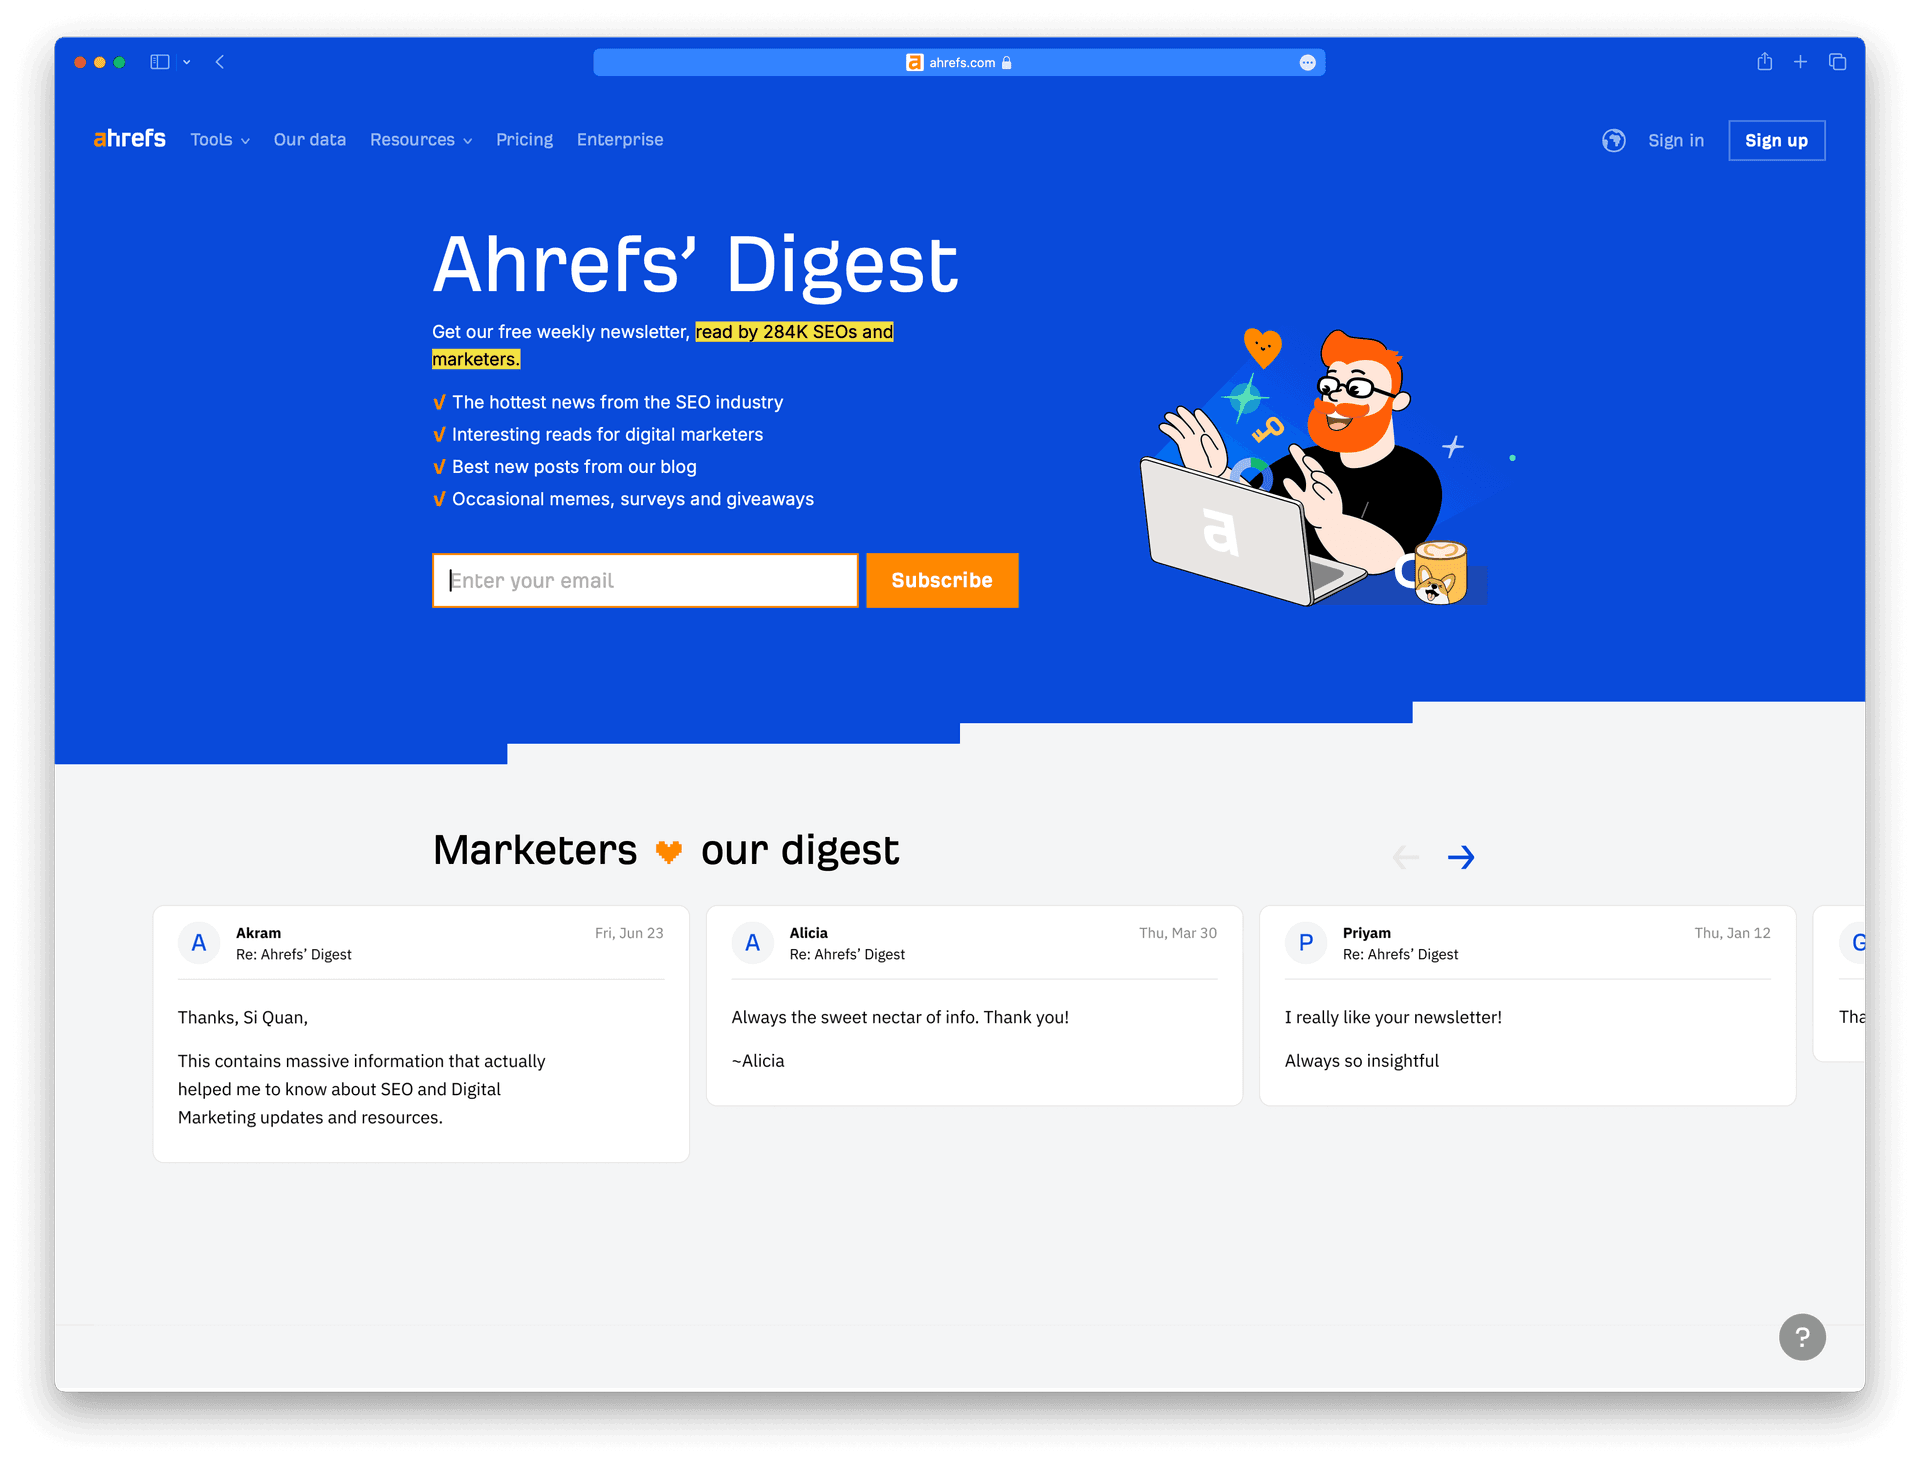The height and width of the screenshot is (1464, 1920).
Task: Click the Safari share icon
Action: (x=1765, y=62)
